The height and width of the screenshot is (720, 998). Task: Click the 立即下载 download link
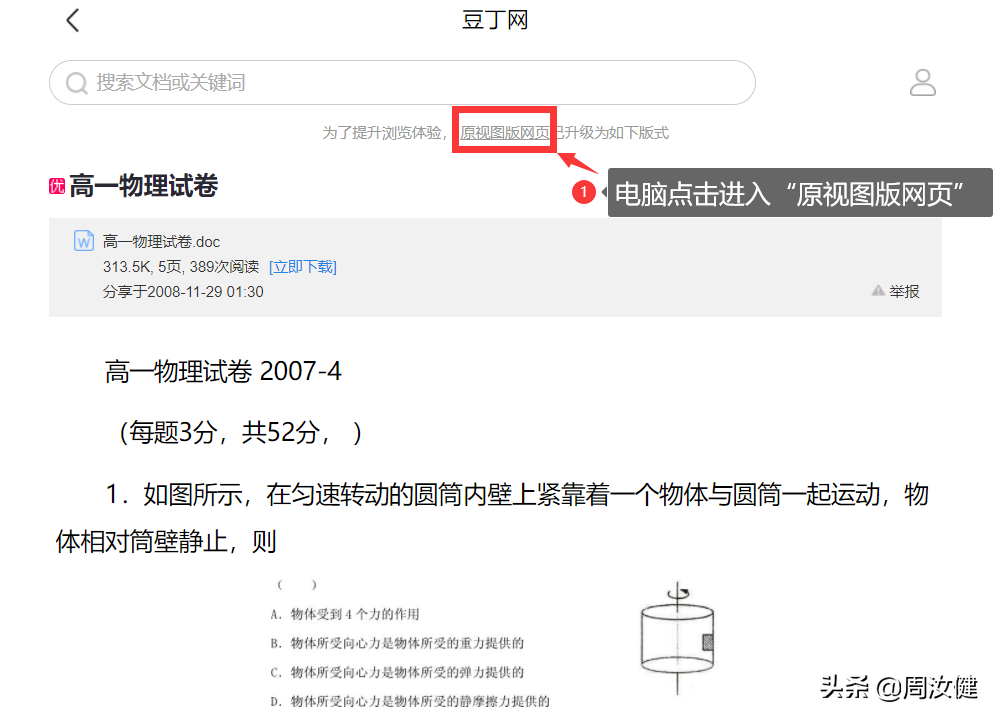(x=303, y=267)
